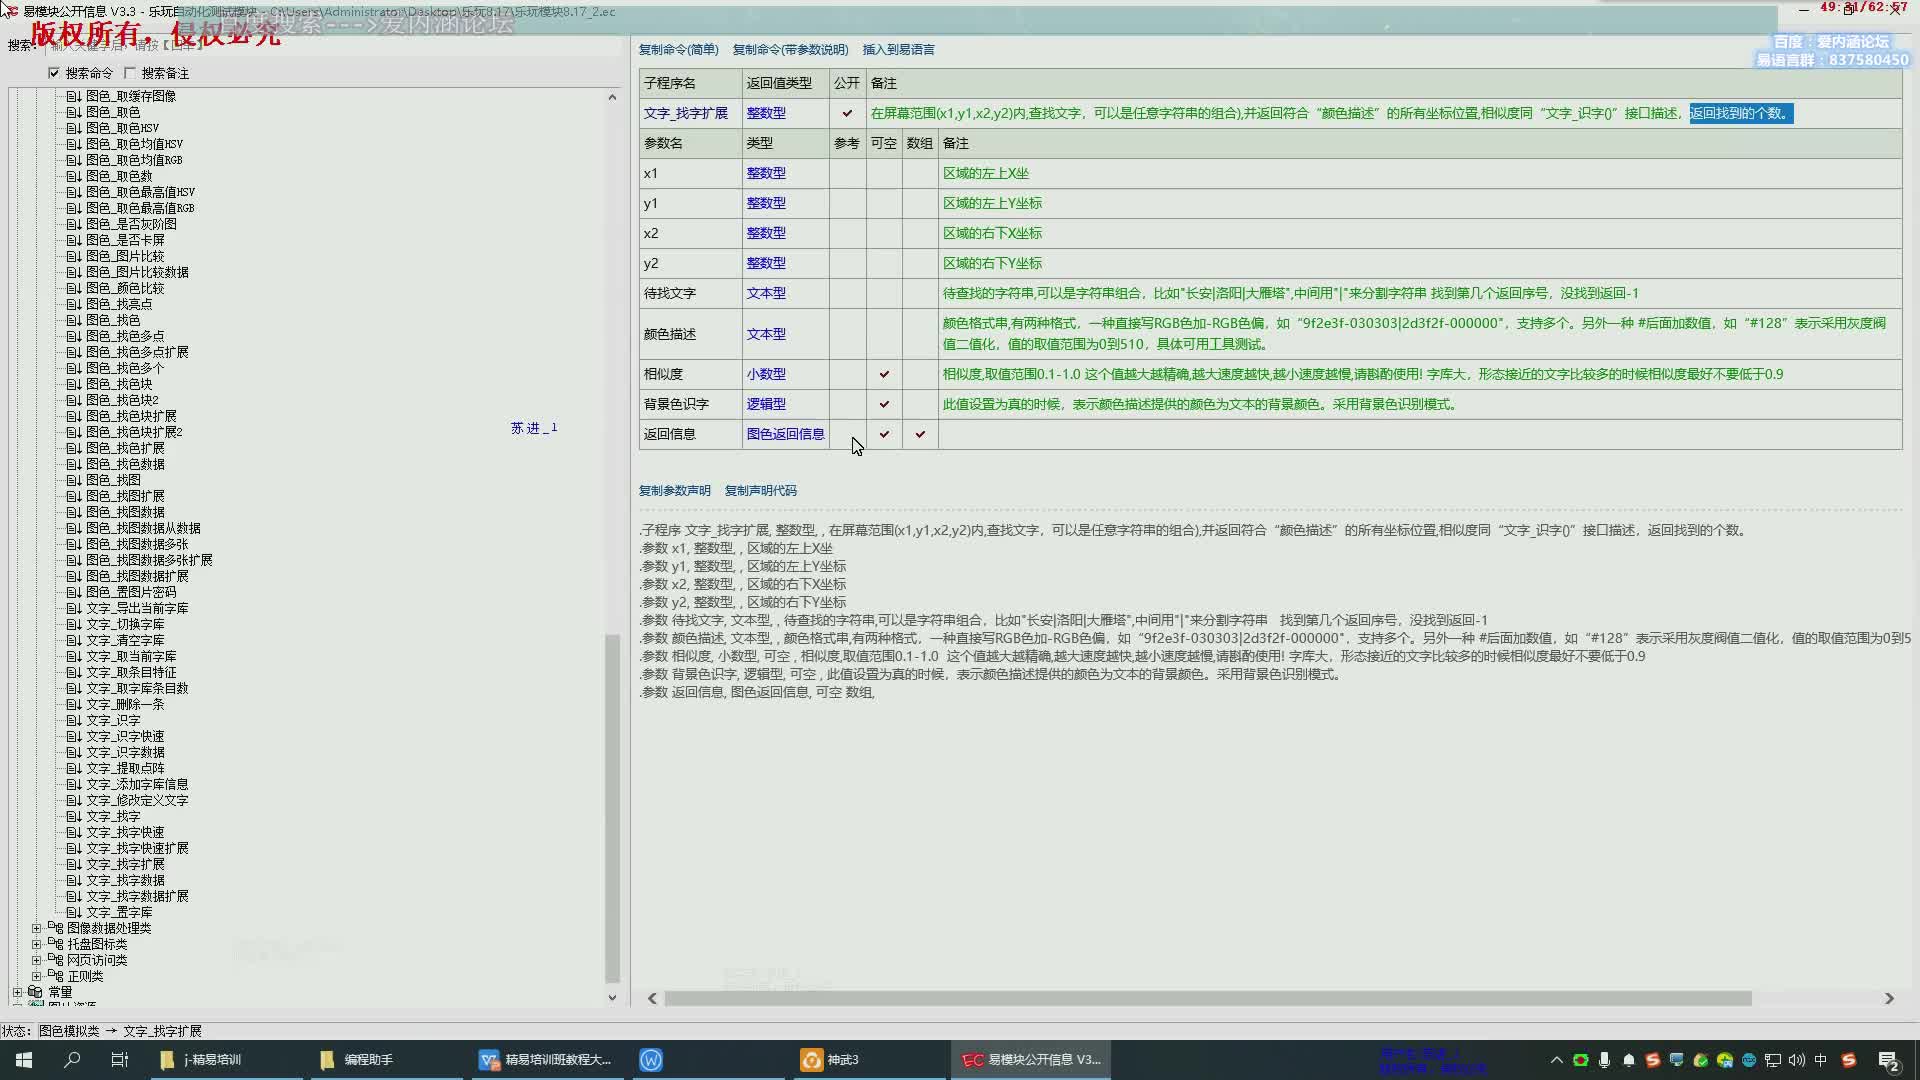The width and height of the screenshot is (1920, 1080).
Task: Click the microphone tray icon
Action: coord(1604,1060)
